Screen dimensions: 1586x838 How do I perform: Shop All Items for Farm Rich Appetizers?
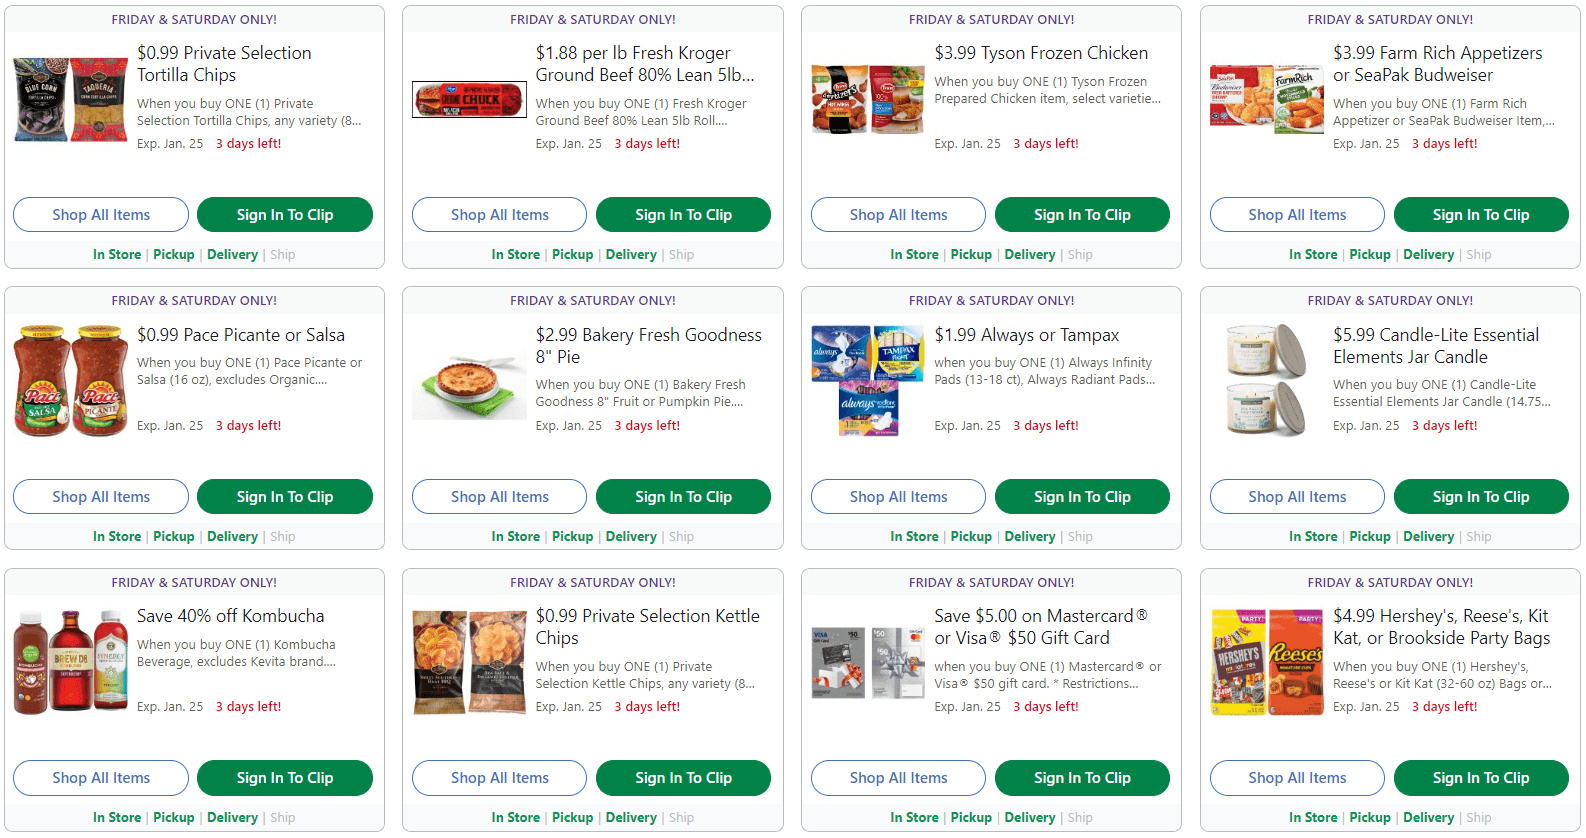1296,214
